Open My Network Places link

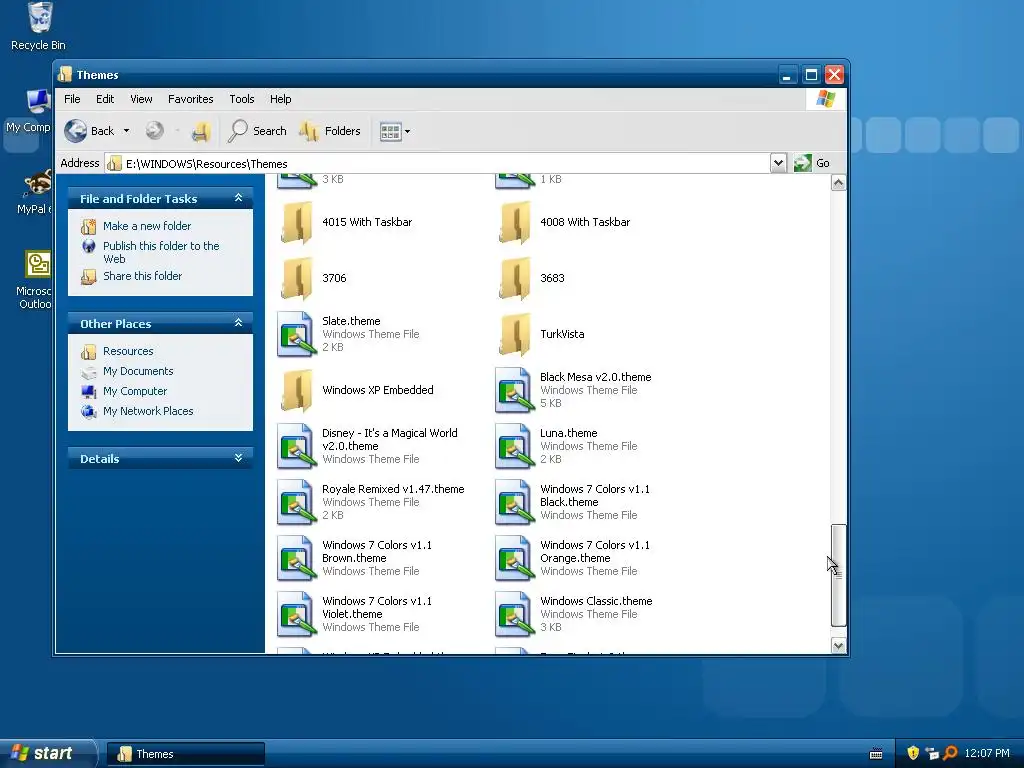coord(148,411)
